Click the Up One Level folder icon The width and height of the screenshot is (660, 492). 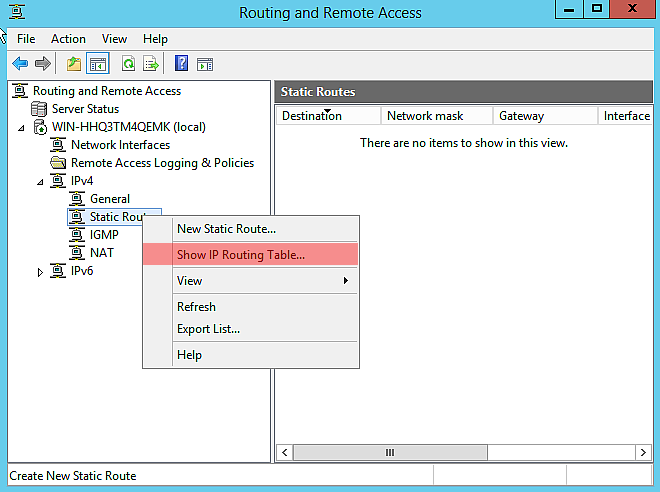coord(73,64)
